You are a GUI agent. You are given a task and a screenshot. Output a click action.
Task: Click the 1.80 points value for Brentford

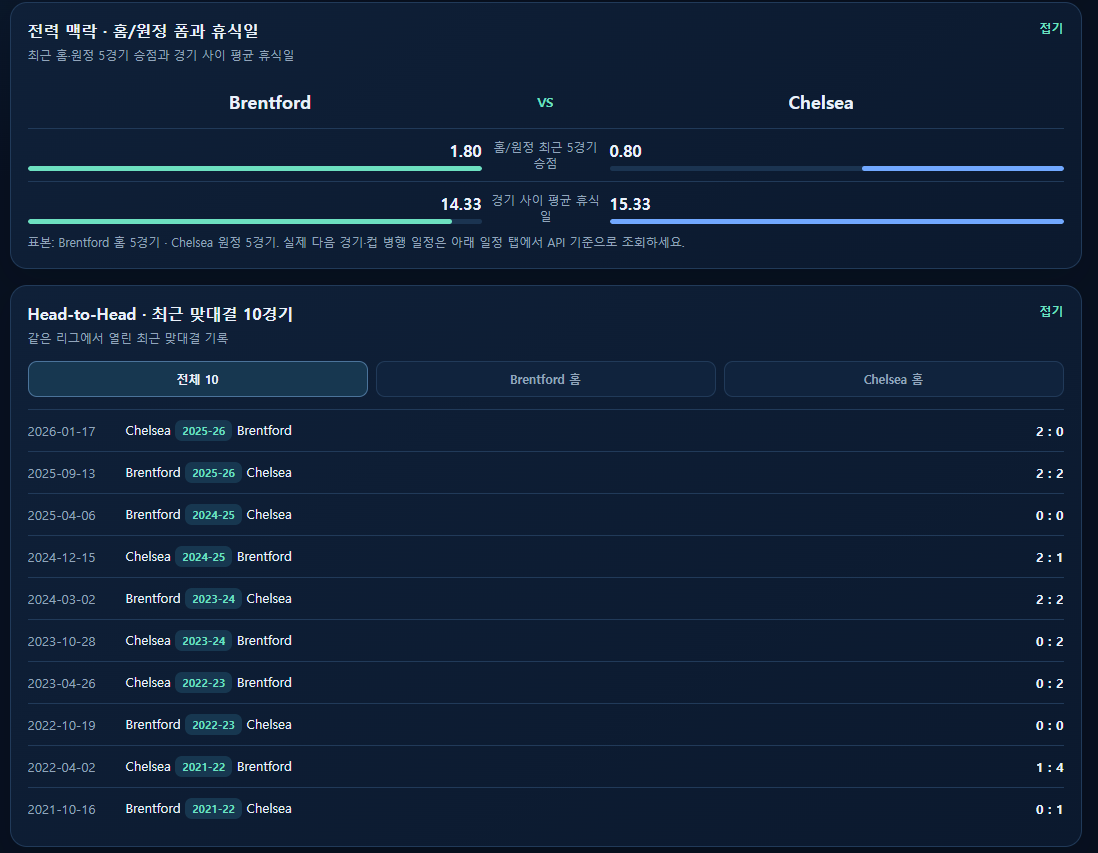tap(466, 151)
